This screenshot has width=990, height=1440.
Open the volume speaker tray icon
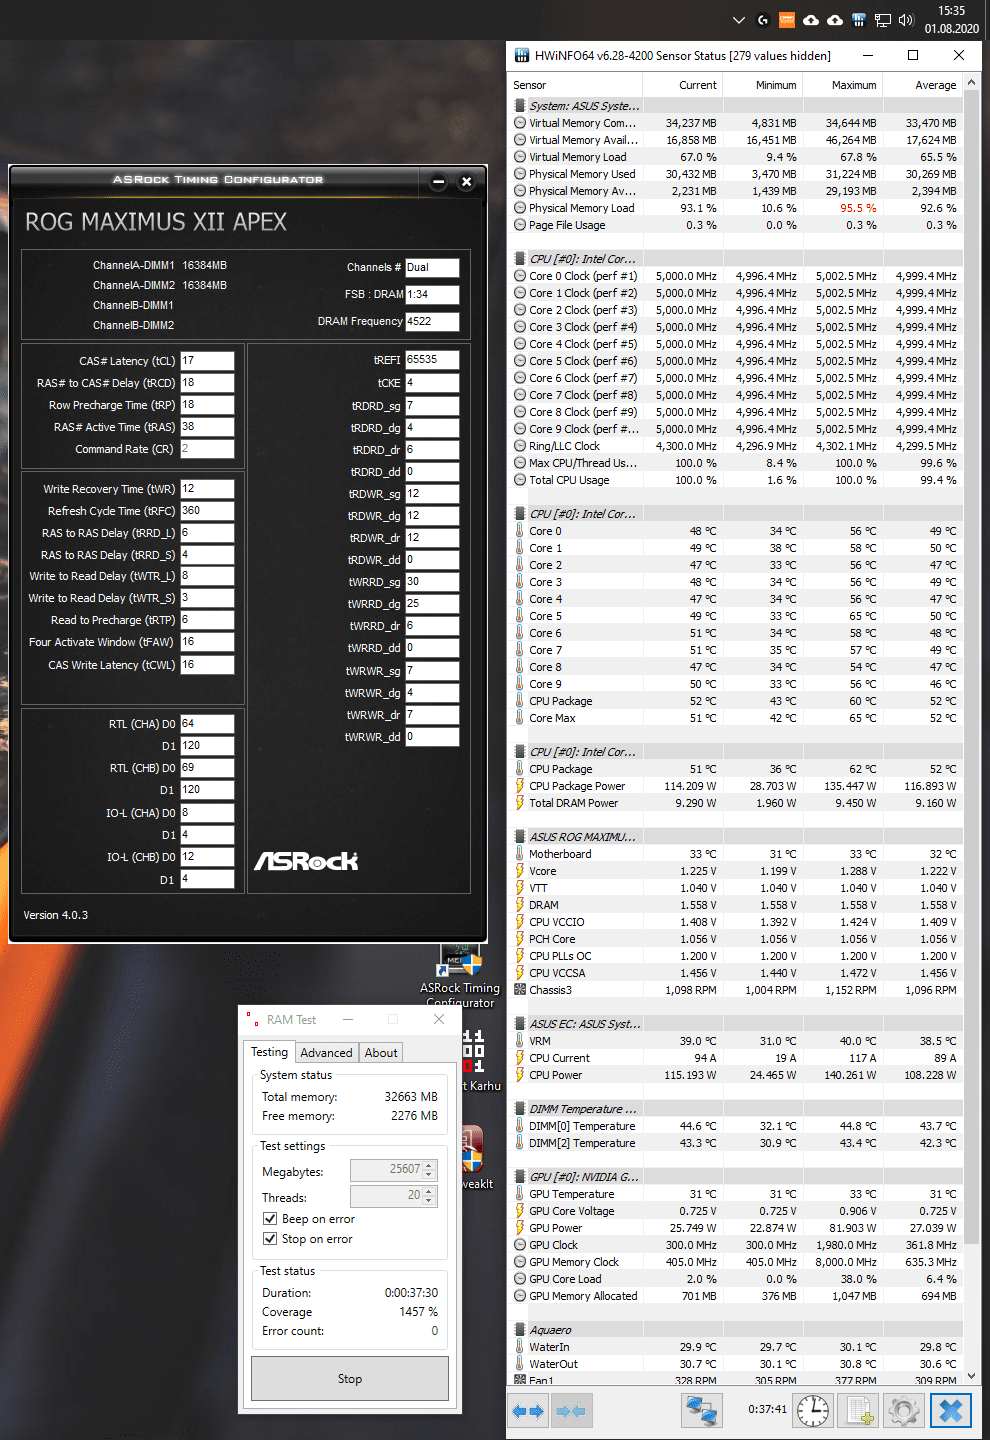pyautogui.click(x=907, y=20)
